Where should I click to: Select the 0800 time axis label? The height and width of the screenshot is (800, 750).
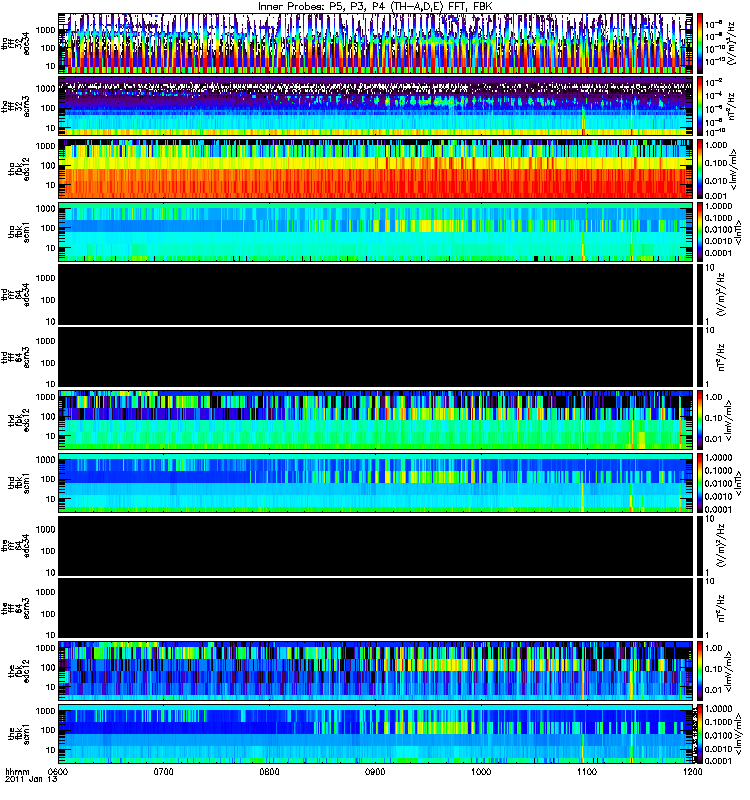click(x=270, y=771)
